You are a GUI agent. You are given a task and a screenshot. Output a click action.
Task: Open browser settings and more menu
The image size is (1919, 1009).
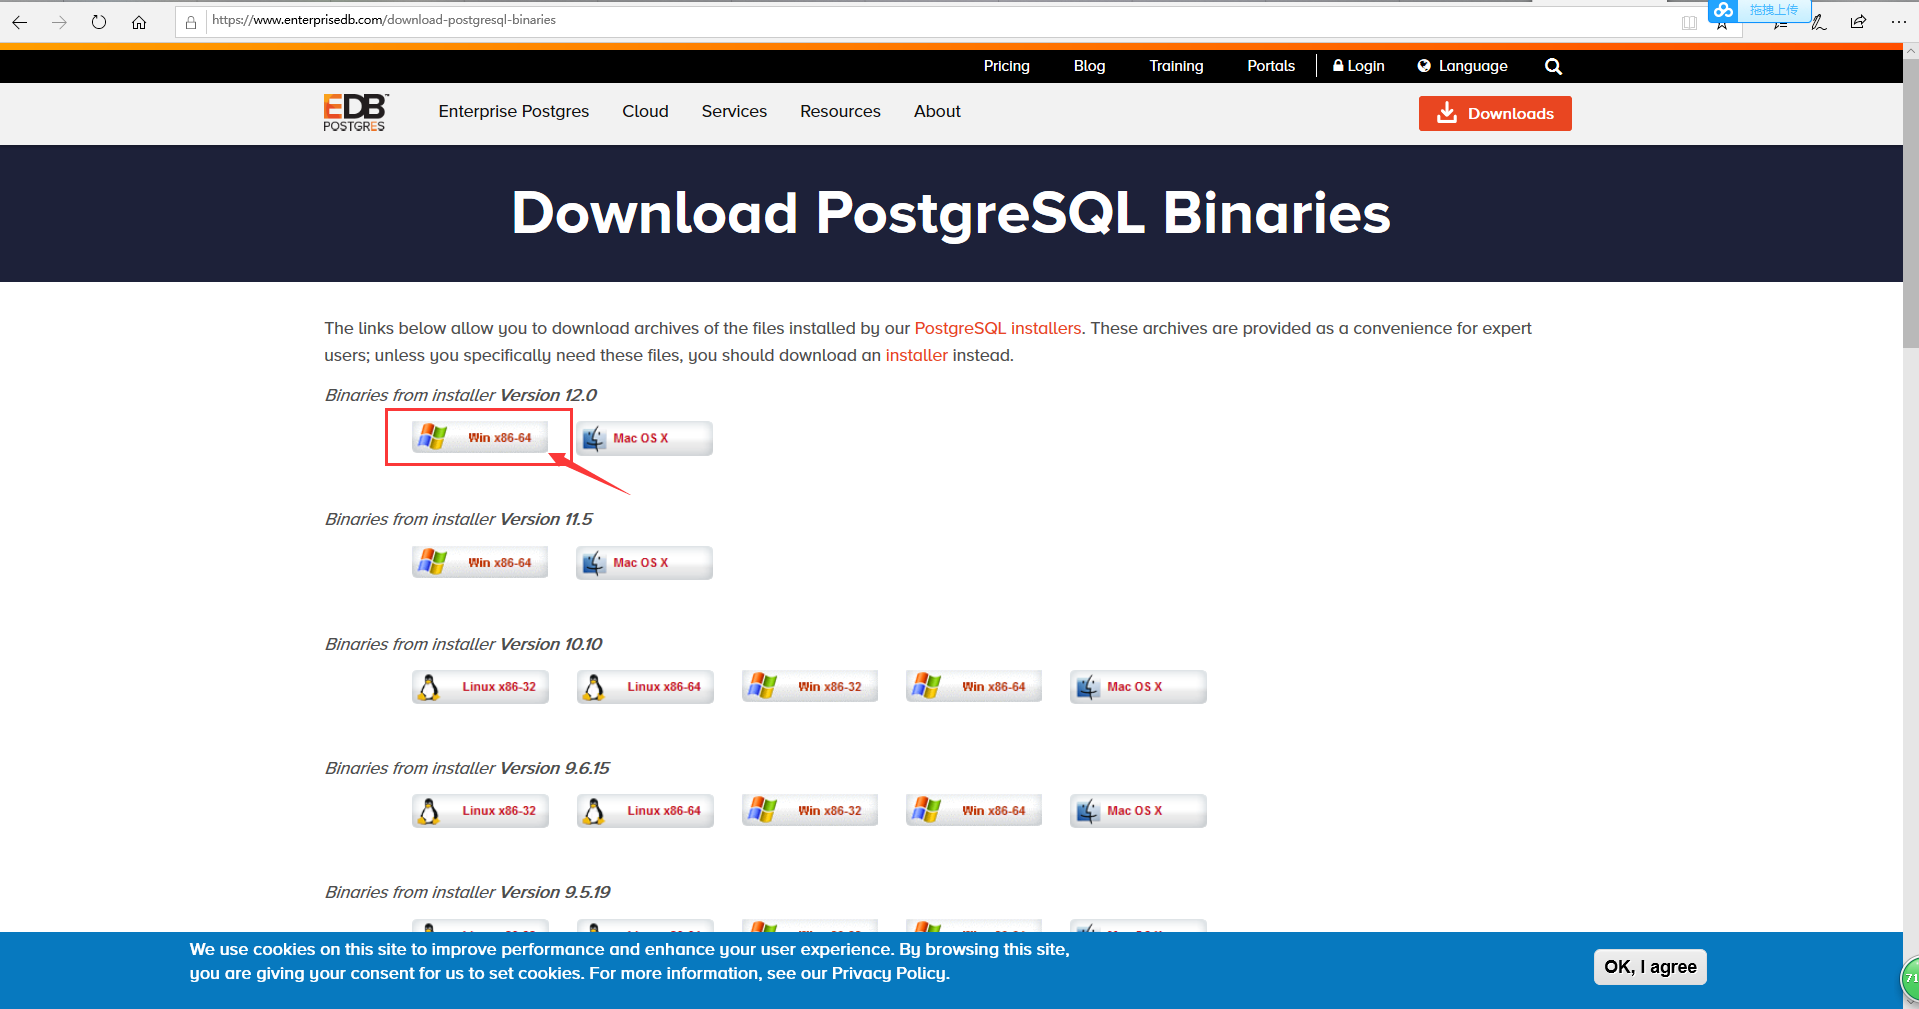point(1898,22)
